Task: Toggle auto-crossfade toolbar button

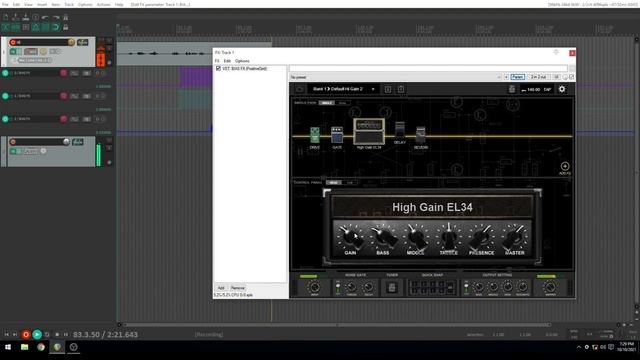Action: point(6,27)
